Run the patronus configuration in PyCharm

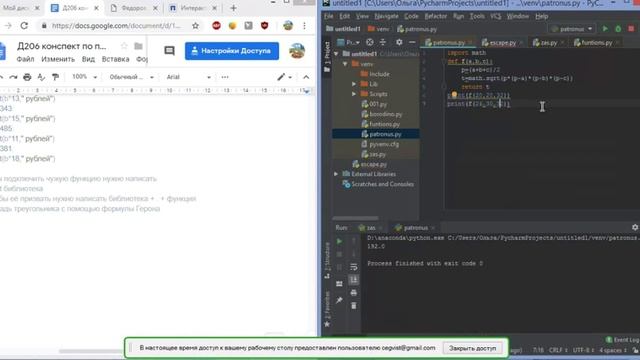(605, 29)
